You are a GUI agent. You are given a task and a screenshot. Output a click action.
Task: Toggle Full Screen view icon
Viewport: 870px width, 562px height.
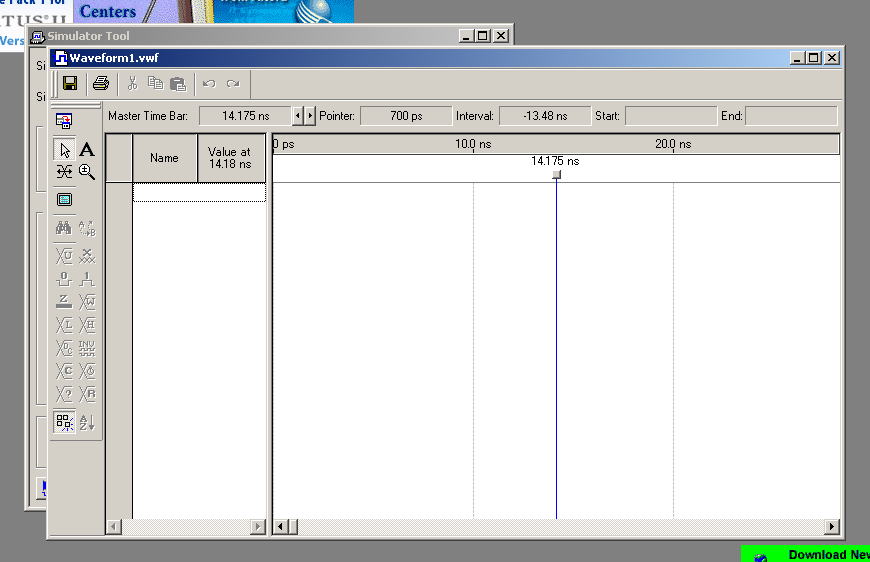64,199
